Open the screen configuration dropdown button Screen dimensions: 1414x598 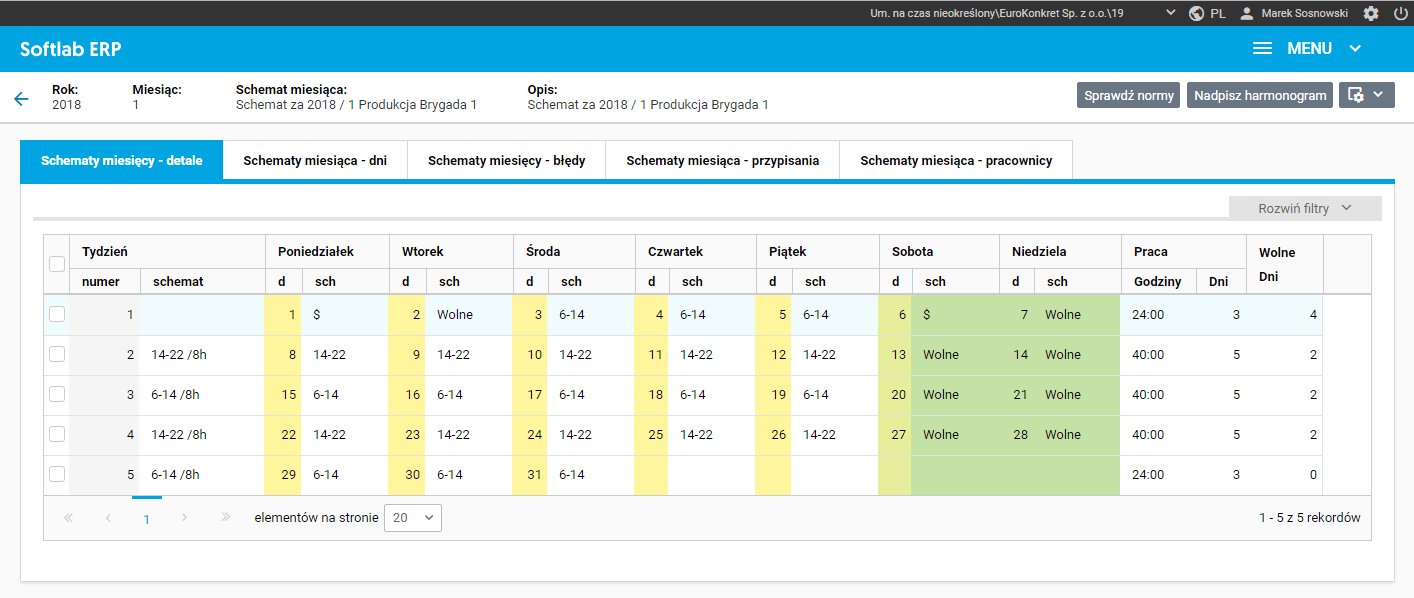(x=1366, y=95)
